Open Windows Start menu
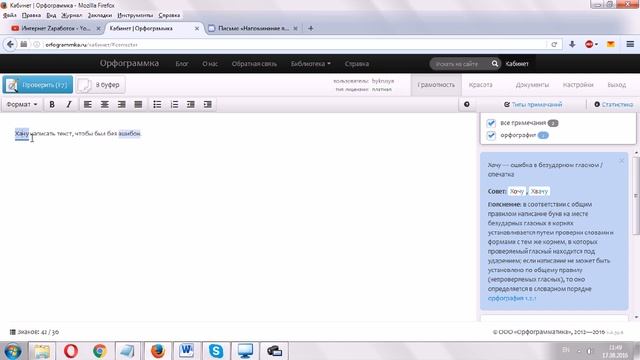640x360 pixels. [12, 351]
